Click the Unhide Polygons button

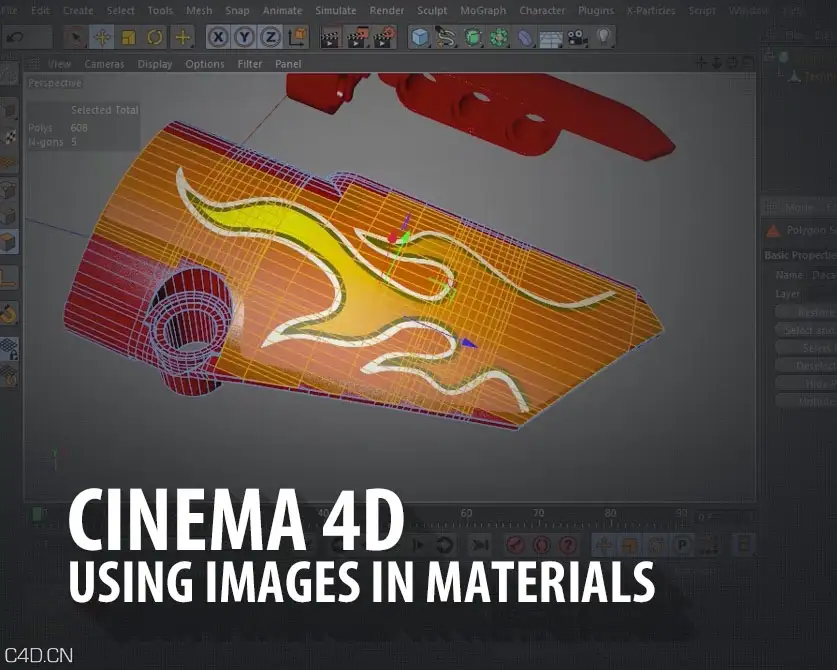point(806,401)
